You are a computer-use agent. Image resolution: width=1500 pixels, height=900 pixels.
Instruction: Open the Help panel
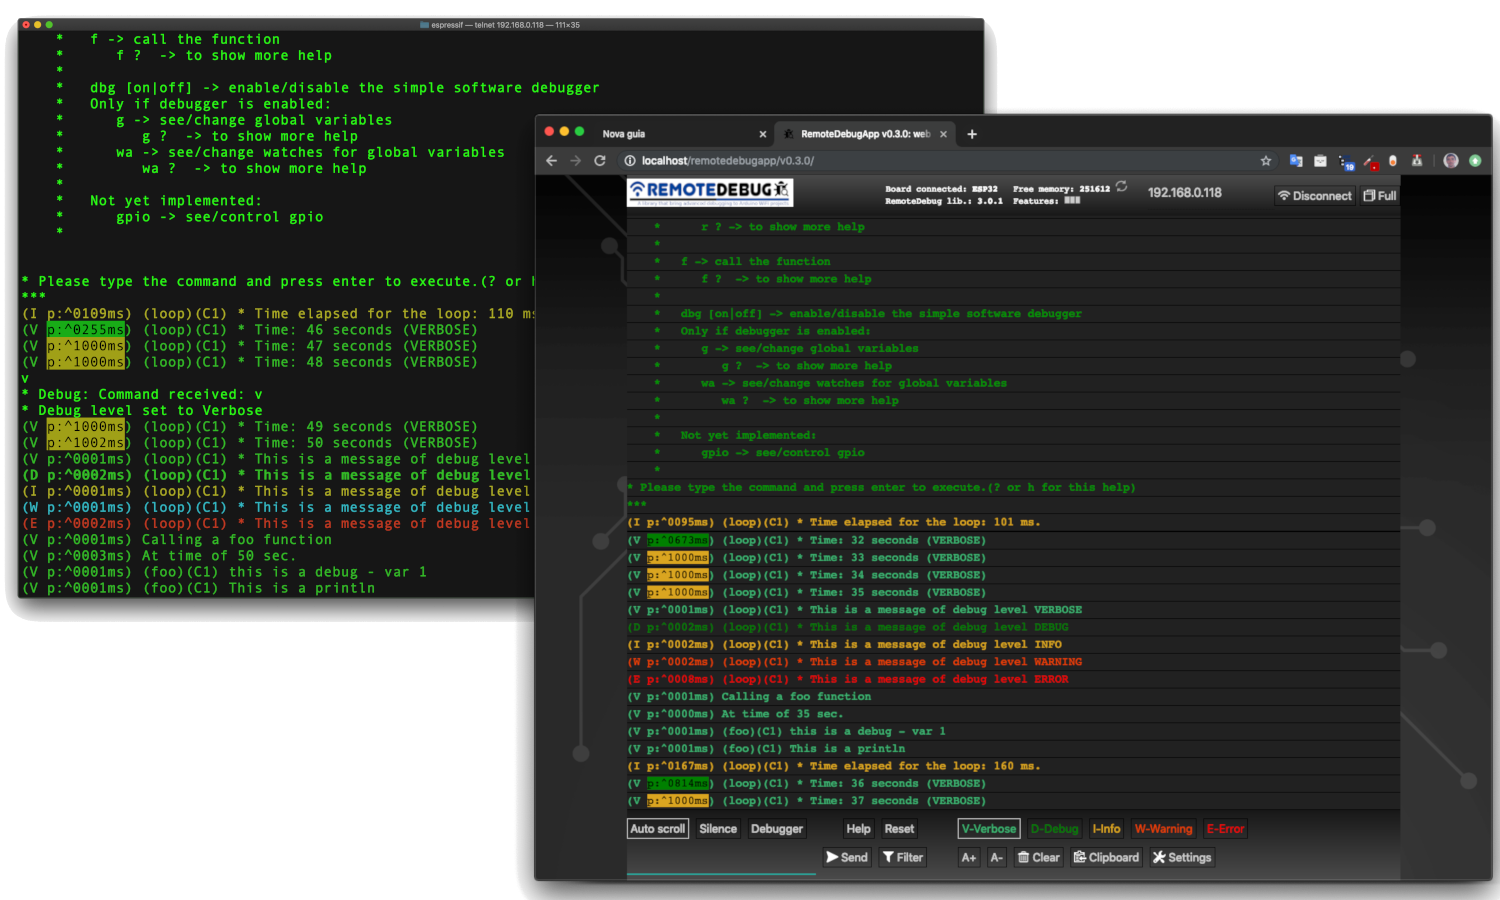[x=857, y=828]
